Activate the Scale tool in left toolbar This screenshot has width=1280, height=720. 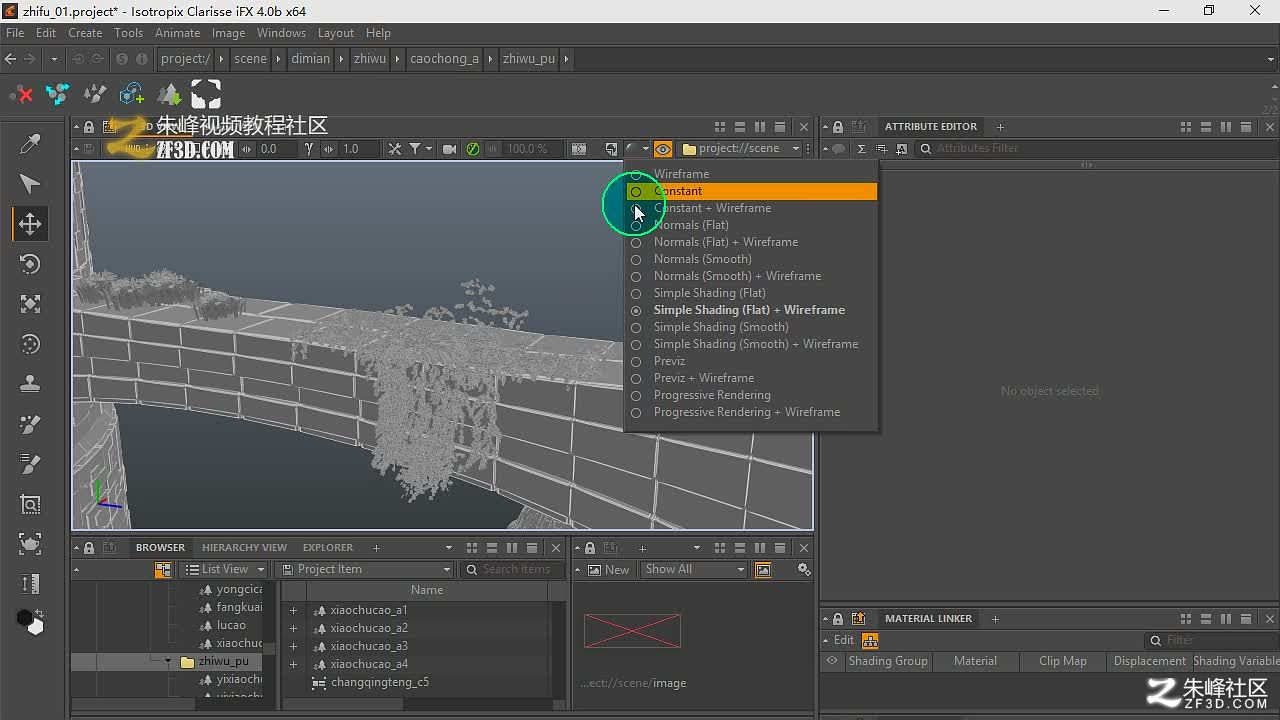click(x=30, y=304)
